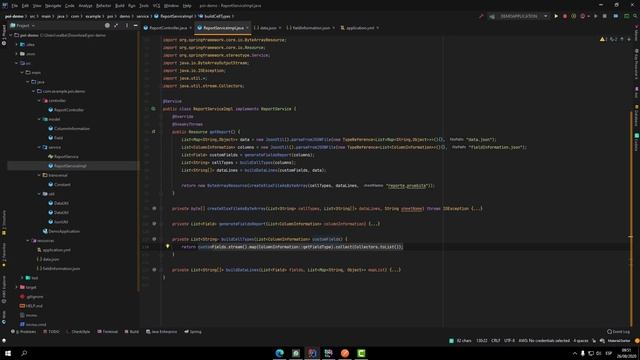Image resolution: width=640 pixels, height=360 pixels.
Task: Hide the Project tool window
Action: click(x=136, y=25)
